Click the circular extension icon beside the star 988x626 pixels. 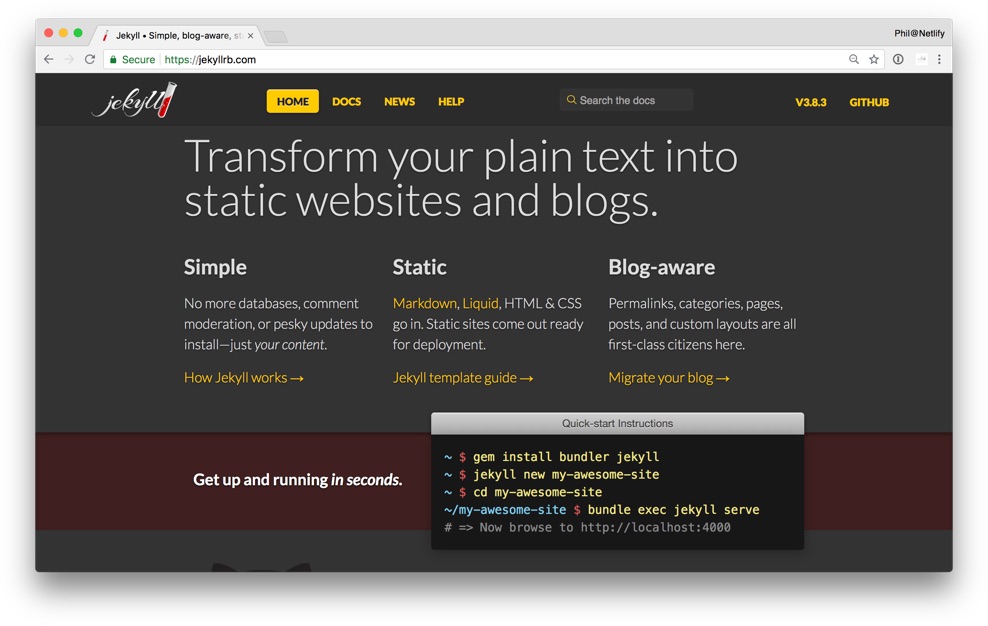898,60
